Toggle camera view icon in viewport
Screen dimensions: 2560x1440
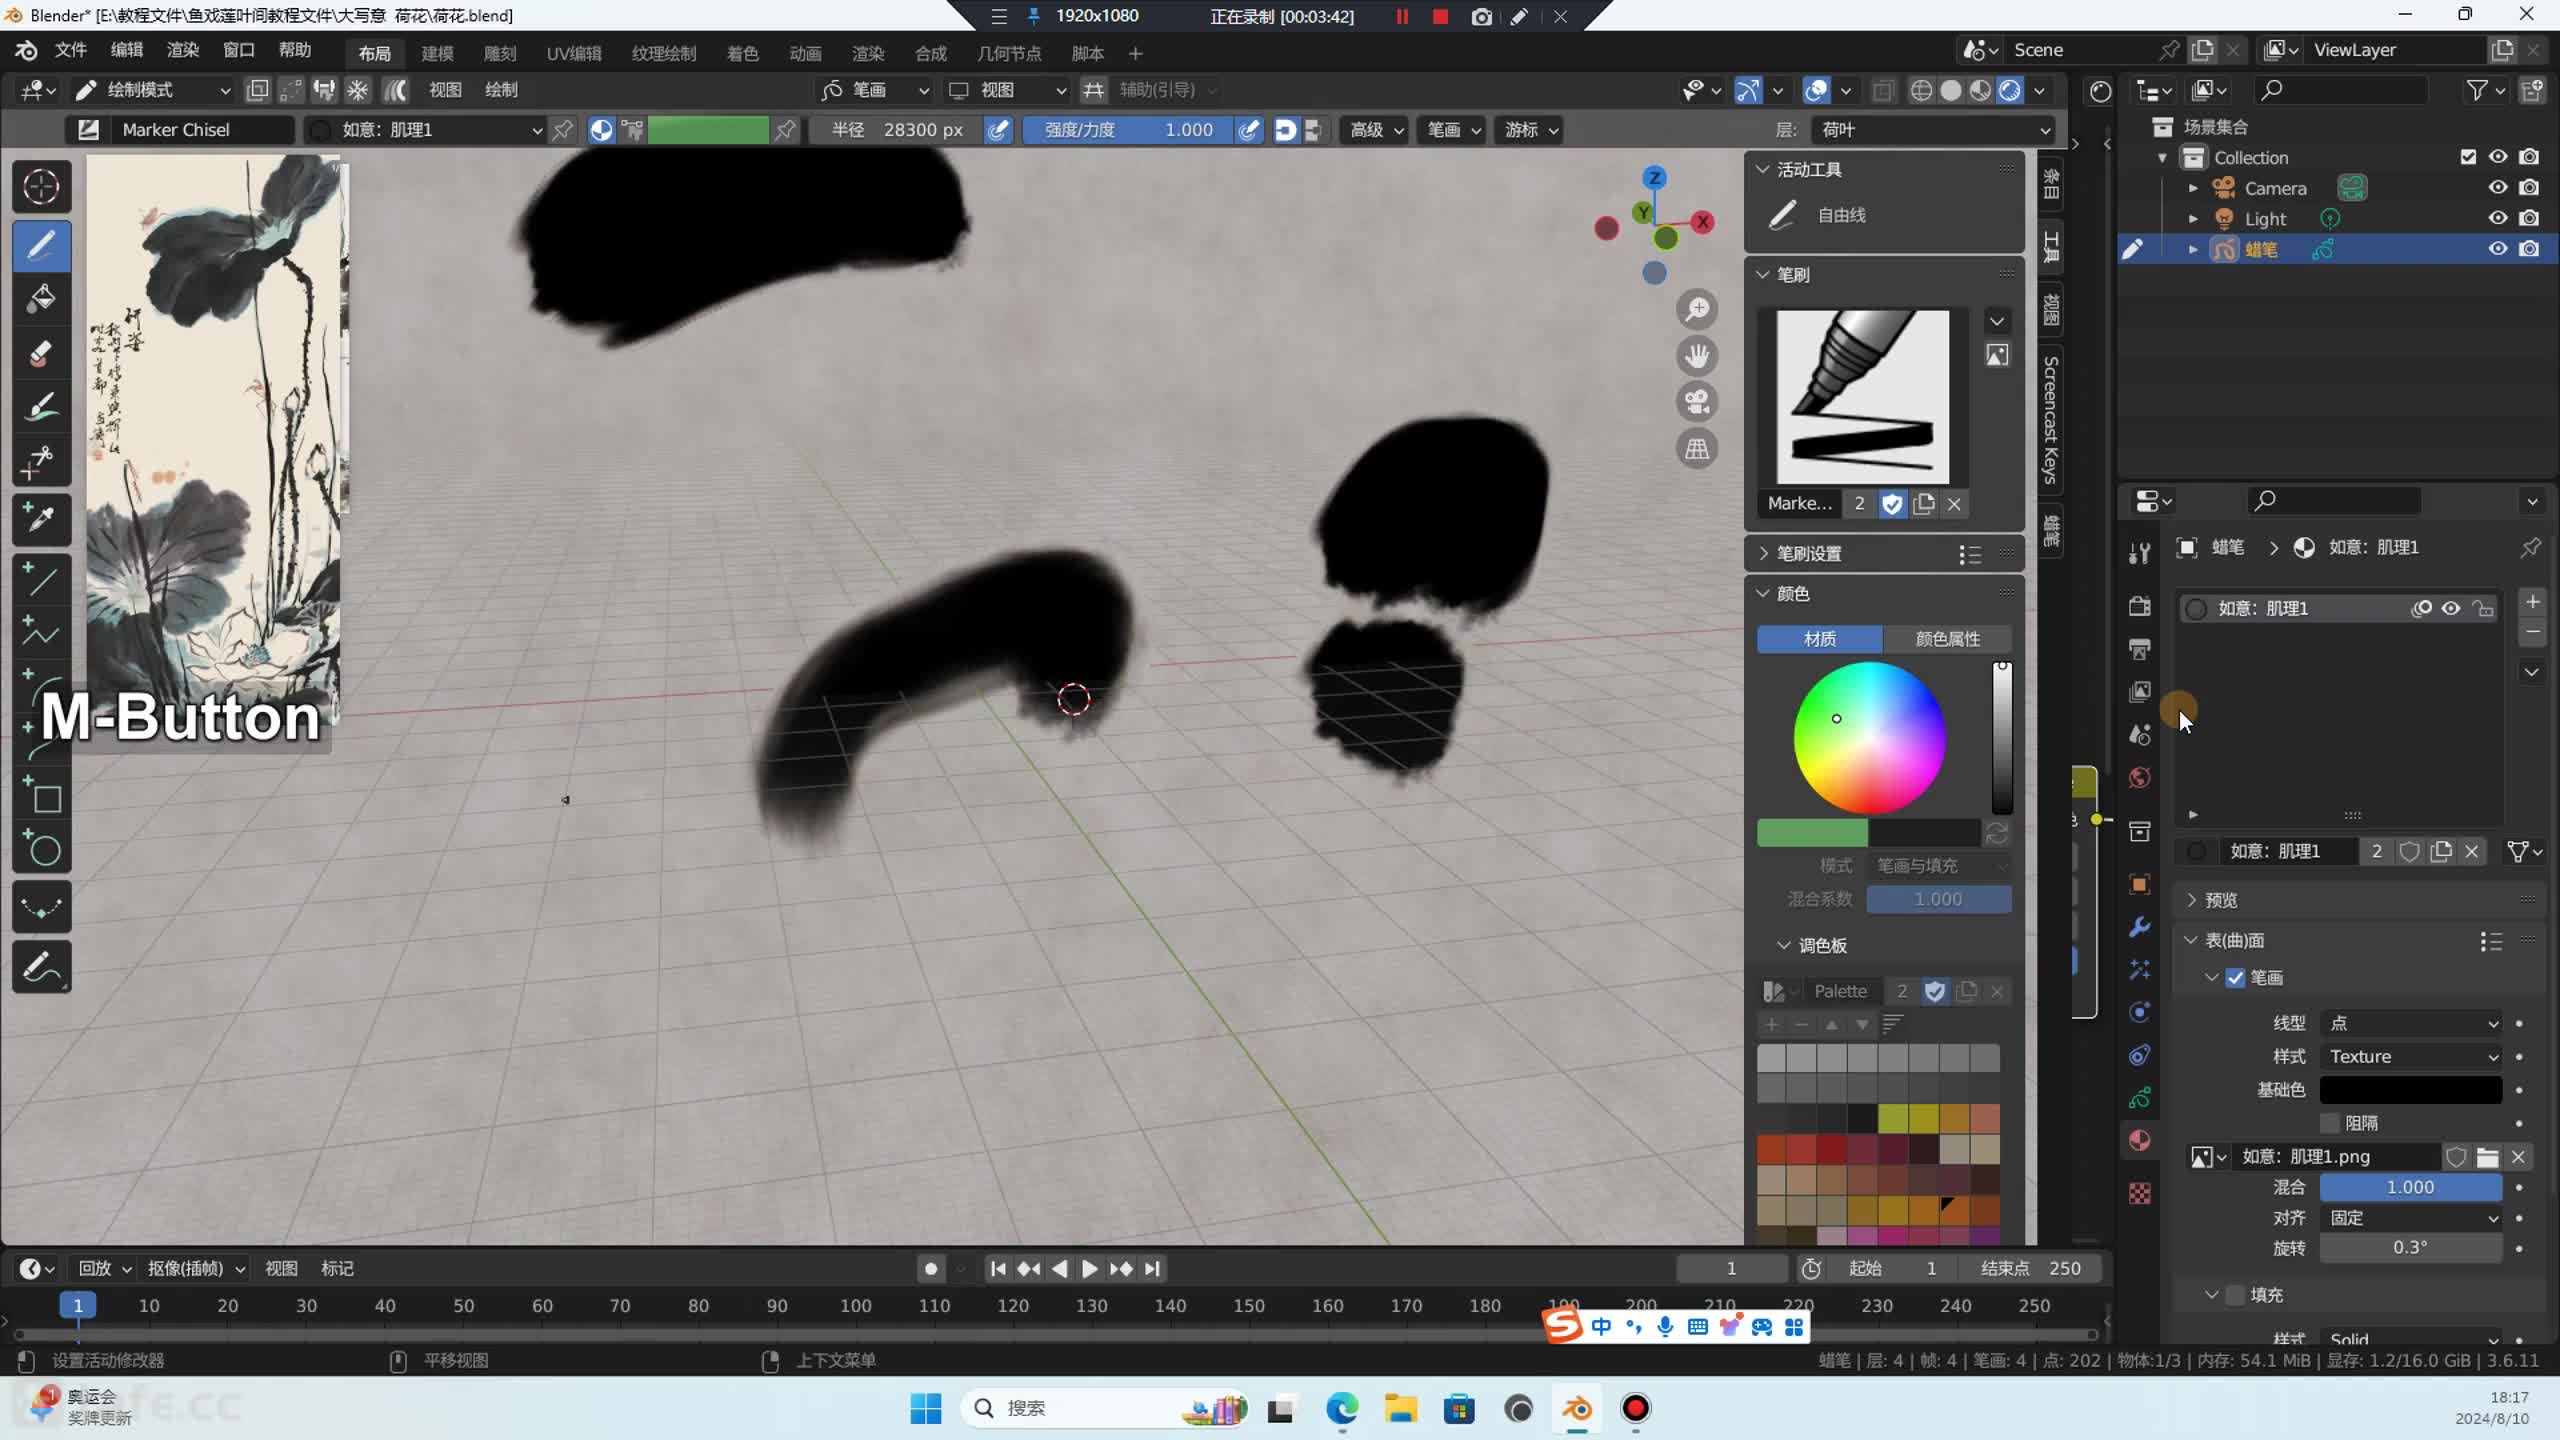(1697, 402)
